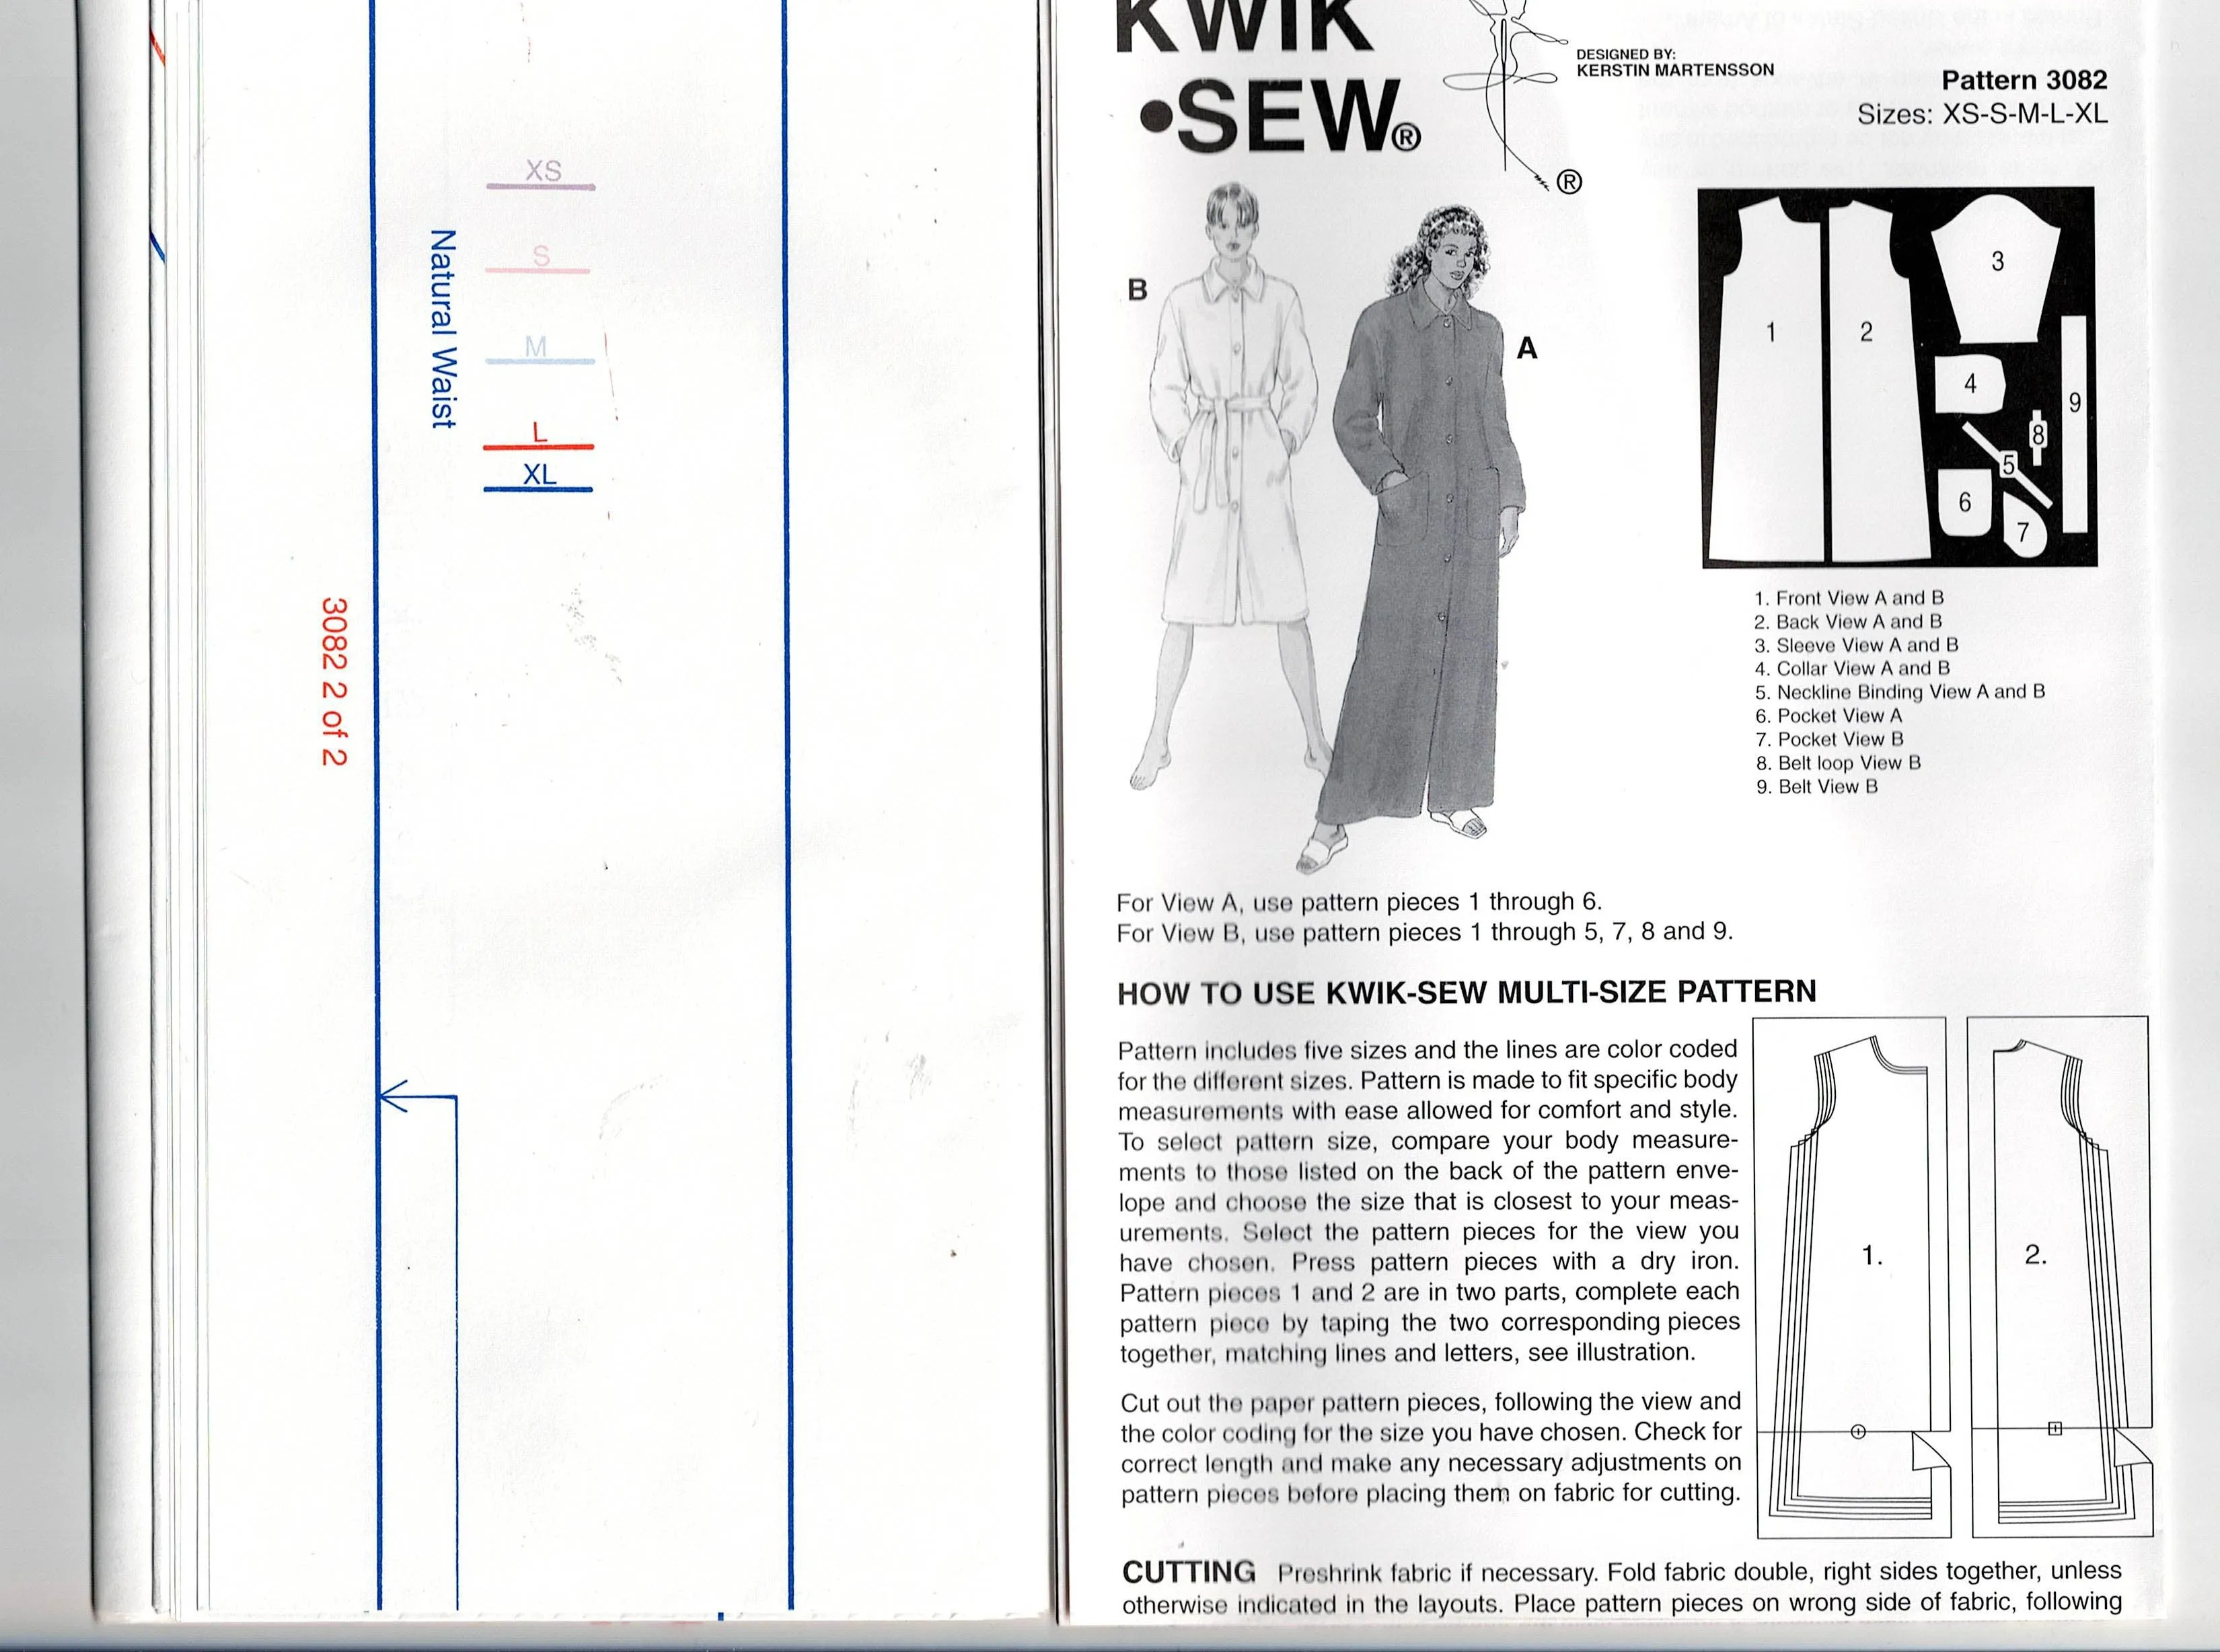Click 'Cut out the paper pattern pieces' paragraph

pyautogui.click(x=1430, y=1447)
